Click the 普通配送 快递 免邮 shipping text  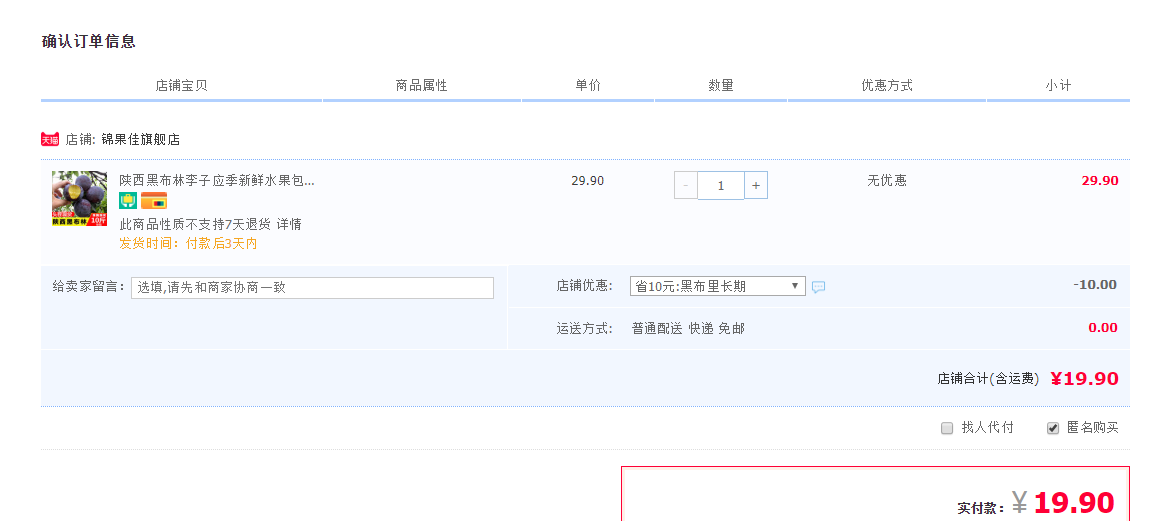tap(688, 329)
